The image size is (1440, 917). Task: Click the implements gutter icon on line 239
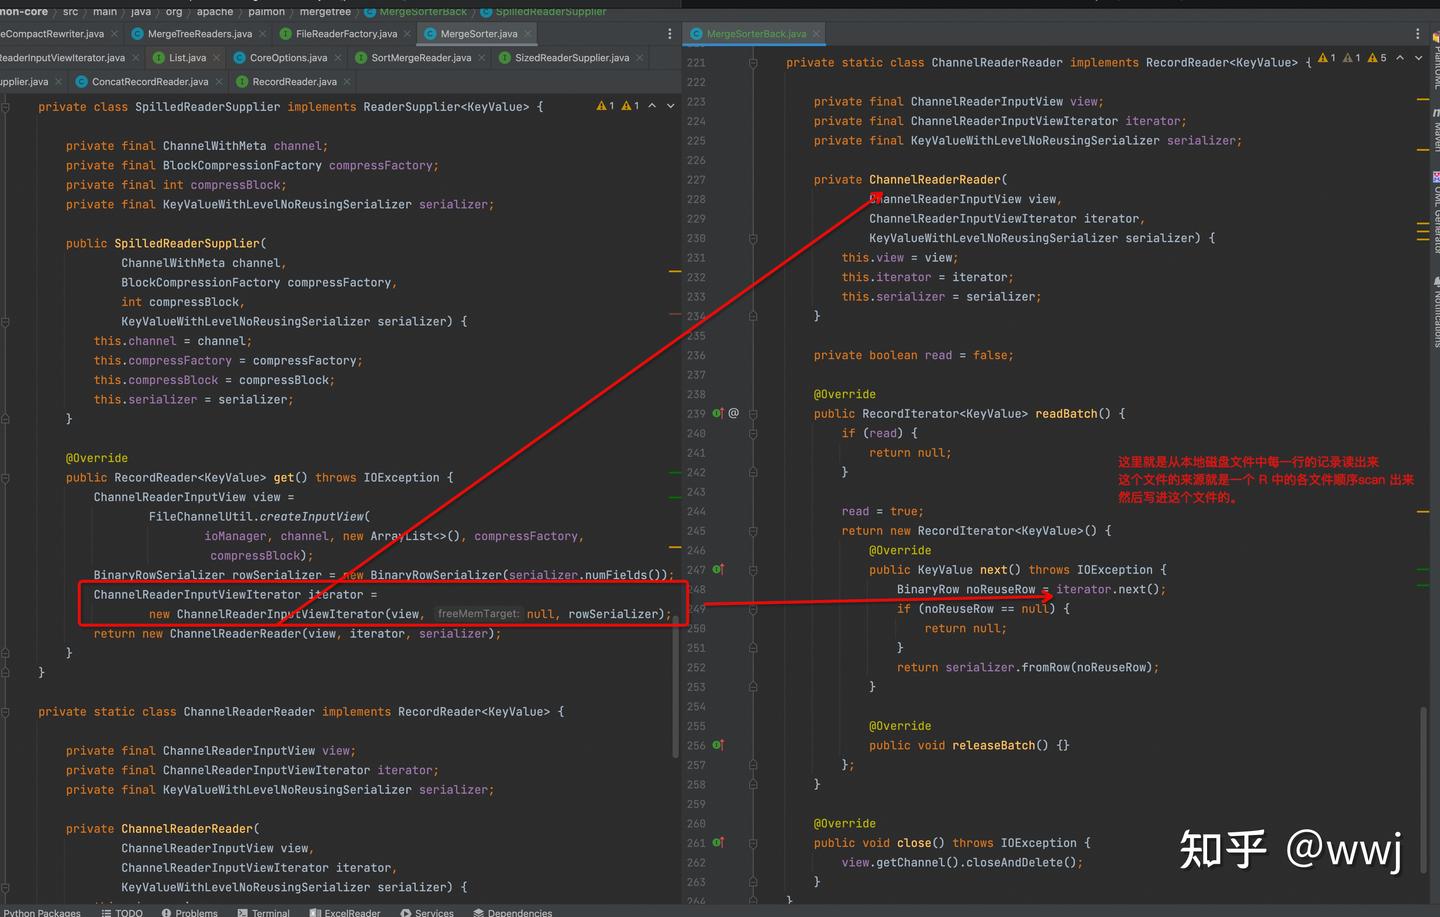coord(717,413)
